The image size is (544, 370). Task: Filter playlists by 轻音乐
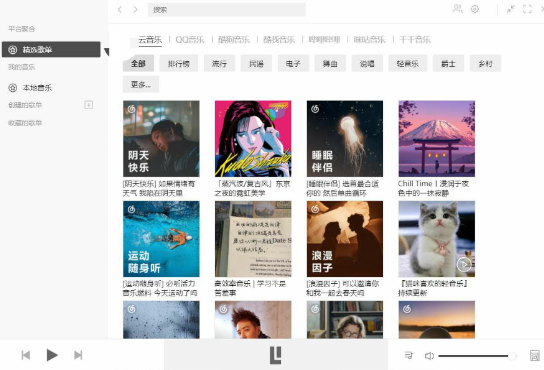pos(408,64)
